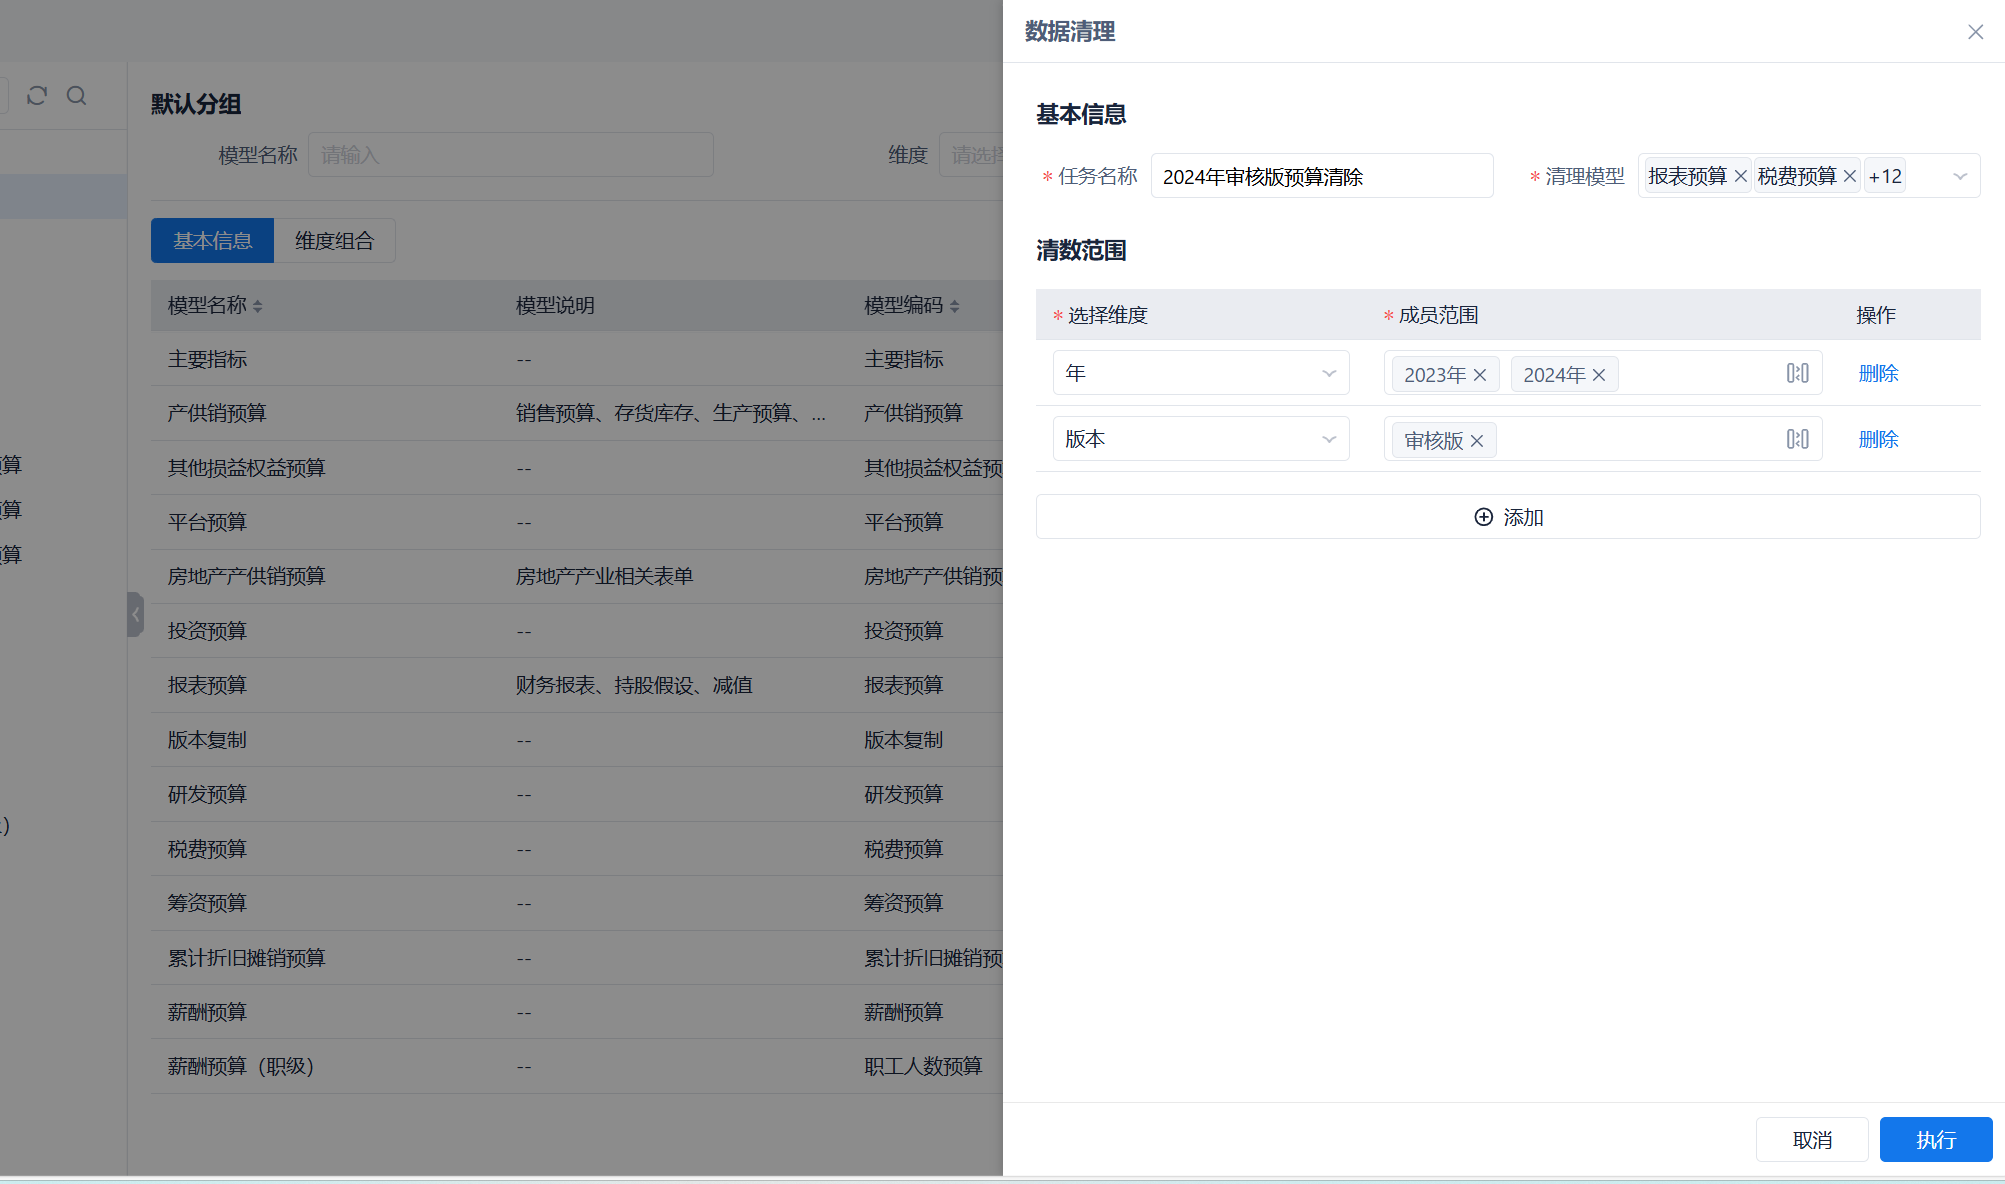The height and width of the screenshot is (1184, 2005).
Task: Remove the 审核版 tag from member scope
Action: click(x=1477, y=440)
